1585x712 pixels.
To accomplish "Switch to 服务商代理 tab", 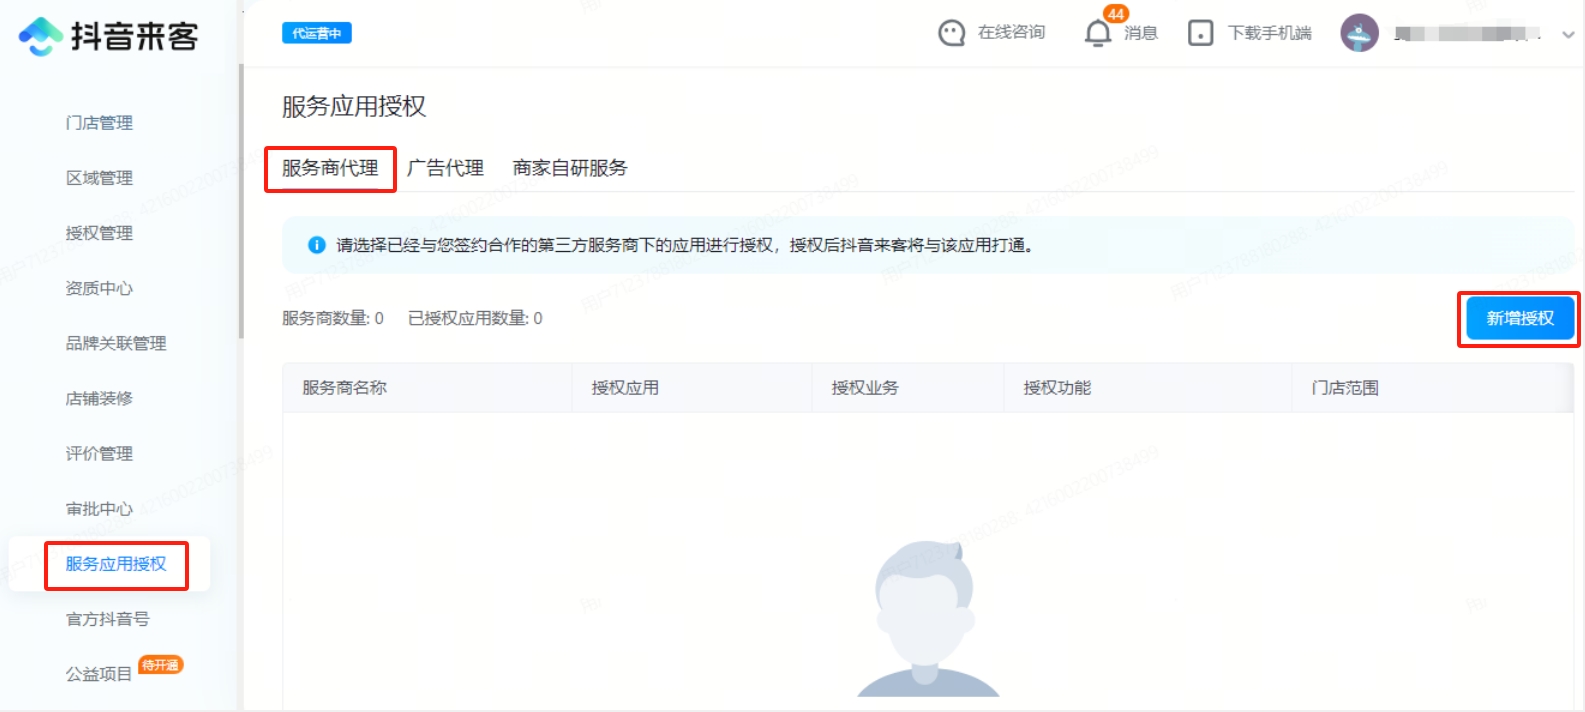I will 330,168.
